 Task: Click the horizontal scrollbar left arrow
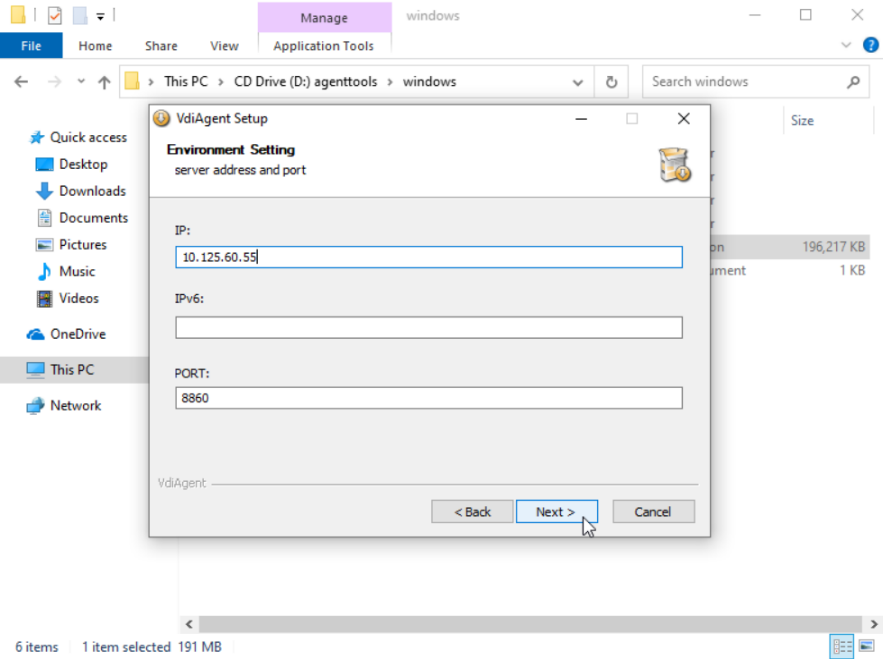(x=189, y=624)
